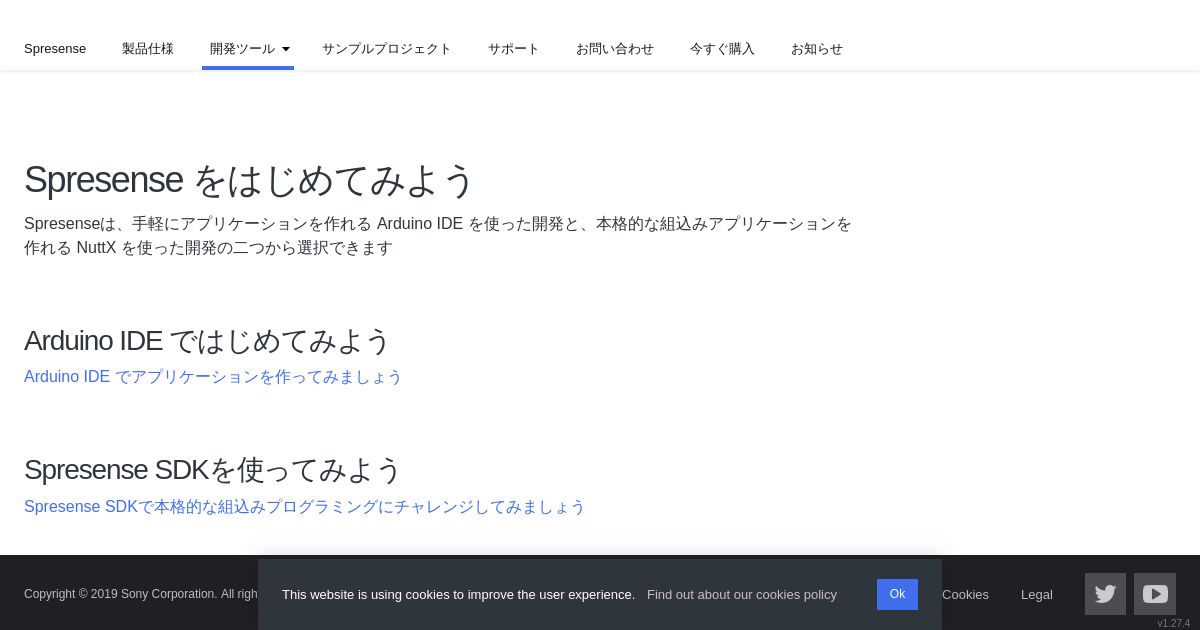Click the Spresense SDKを使ってみよう heading
1200x630 pixels.
tap(213, 470)
